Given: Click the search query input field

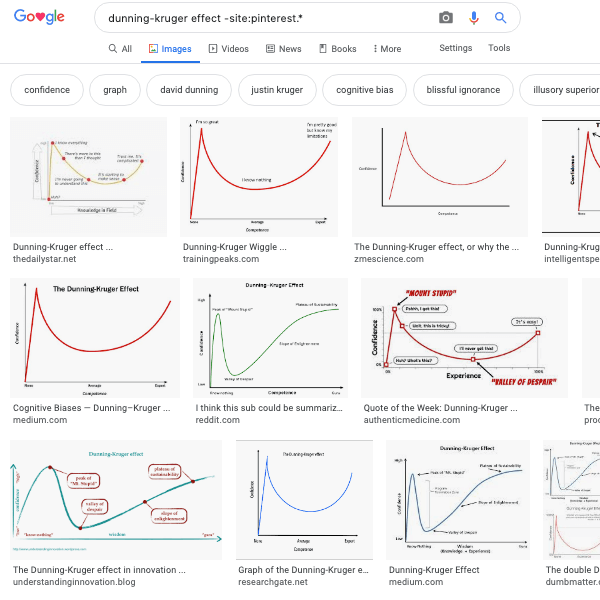Looking at the screenshot, I should 260,18.
